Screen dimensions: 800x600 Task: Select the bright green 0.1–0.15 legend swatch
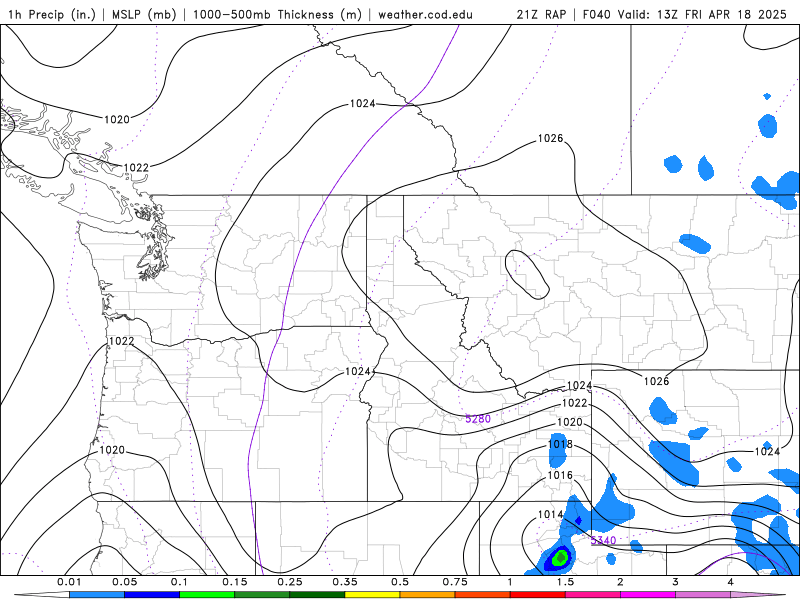[207, 595]
